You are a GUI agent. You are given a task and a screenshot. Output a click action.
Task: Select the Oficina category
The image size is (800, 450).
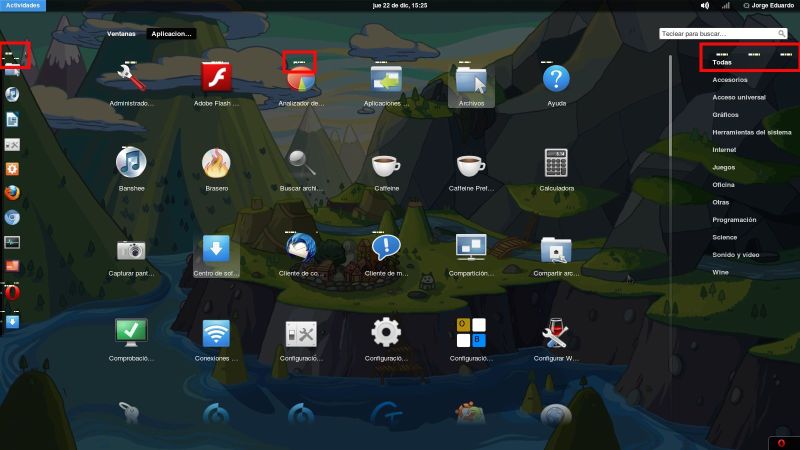point(723,185)
